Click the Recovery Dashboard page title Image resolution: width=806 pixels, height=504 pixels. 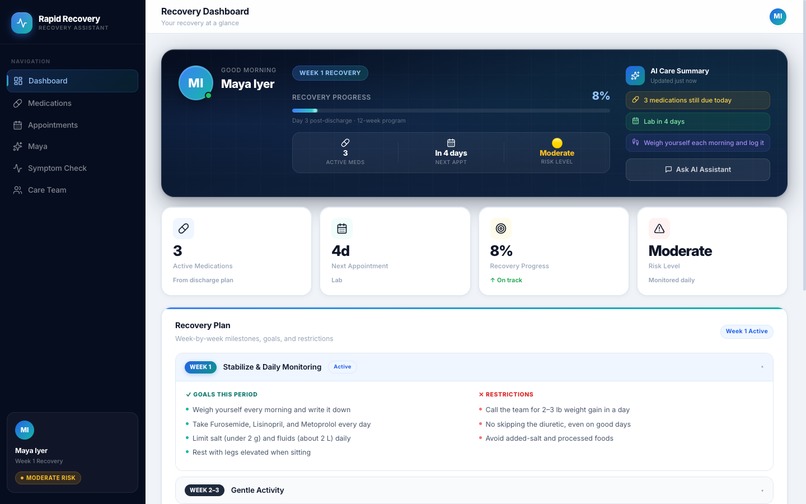(205, 11)
